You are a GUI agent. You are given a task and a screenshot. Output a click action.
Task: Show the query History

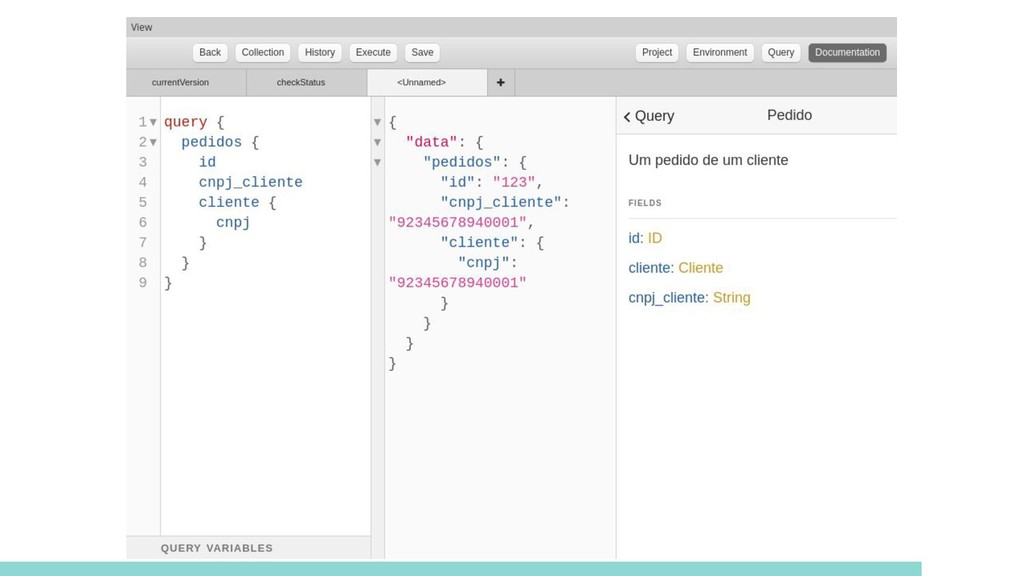tap(319, 52)
